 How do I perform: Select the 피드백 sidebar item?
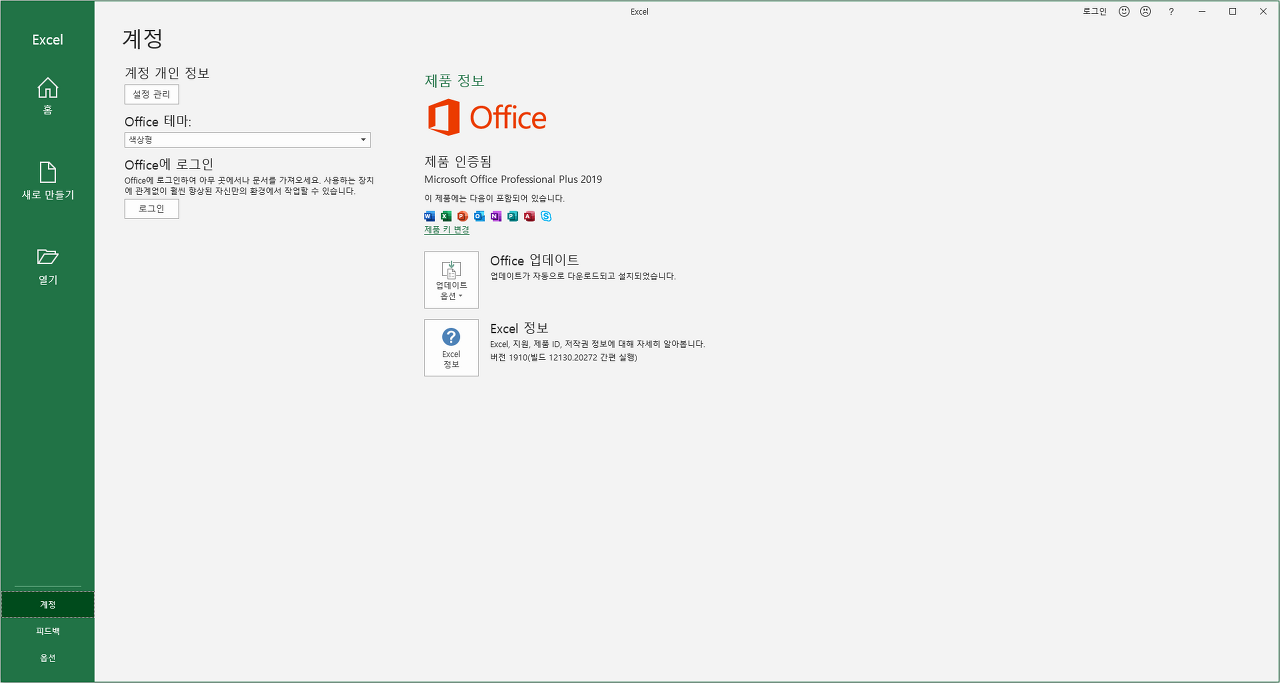click(x=47, y=631)
